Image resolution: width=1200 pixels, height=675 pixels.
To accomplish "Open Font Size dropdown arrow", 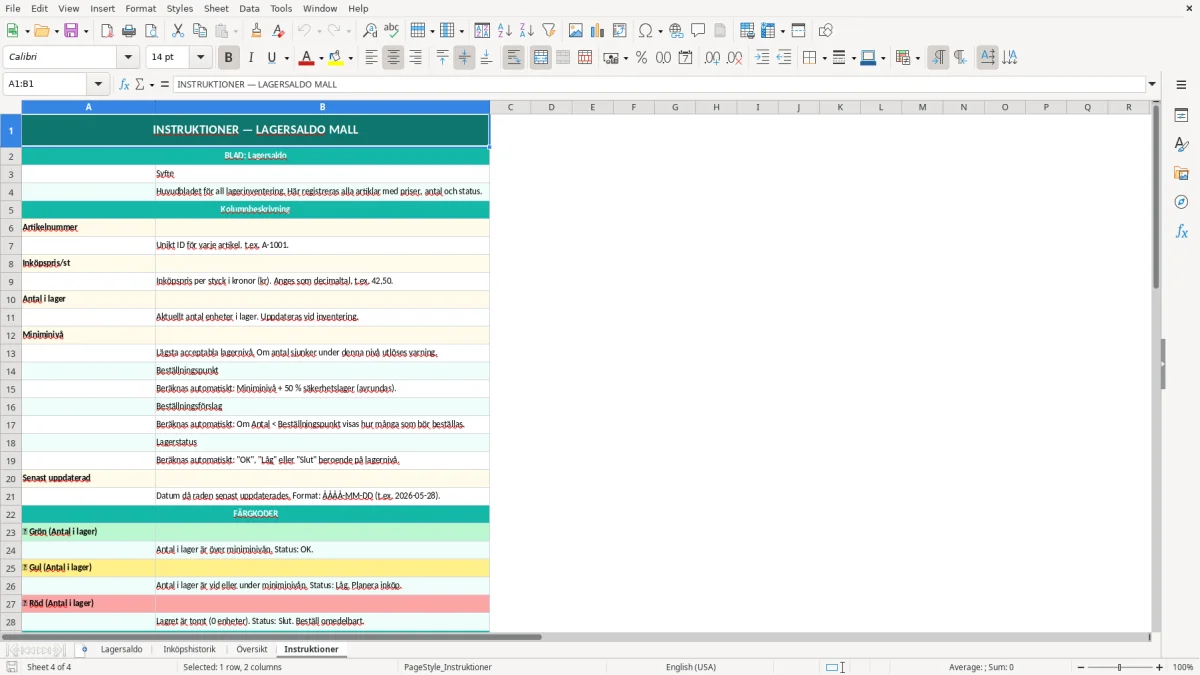I will point(201,58).
